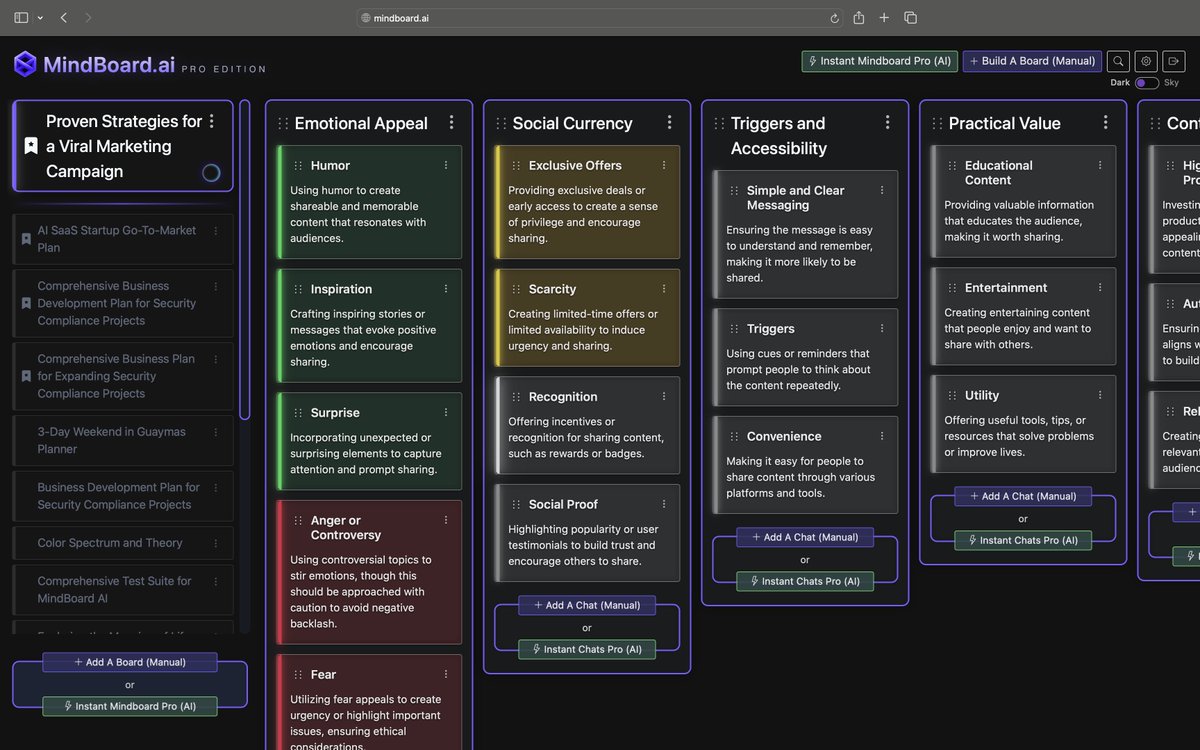
Task: Open the Recognition card menu
Action: (664, 397)
